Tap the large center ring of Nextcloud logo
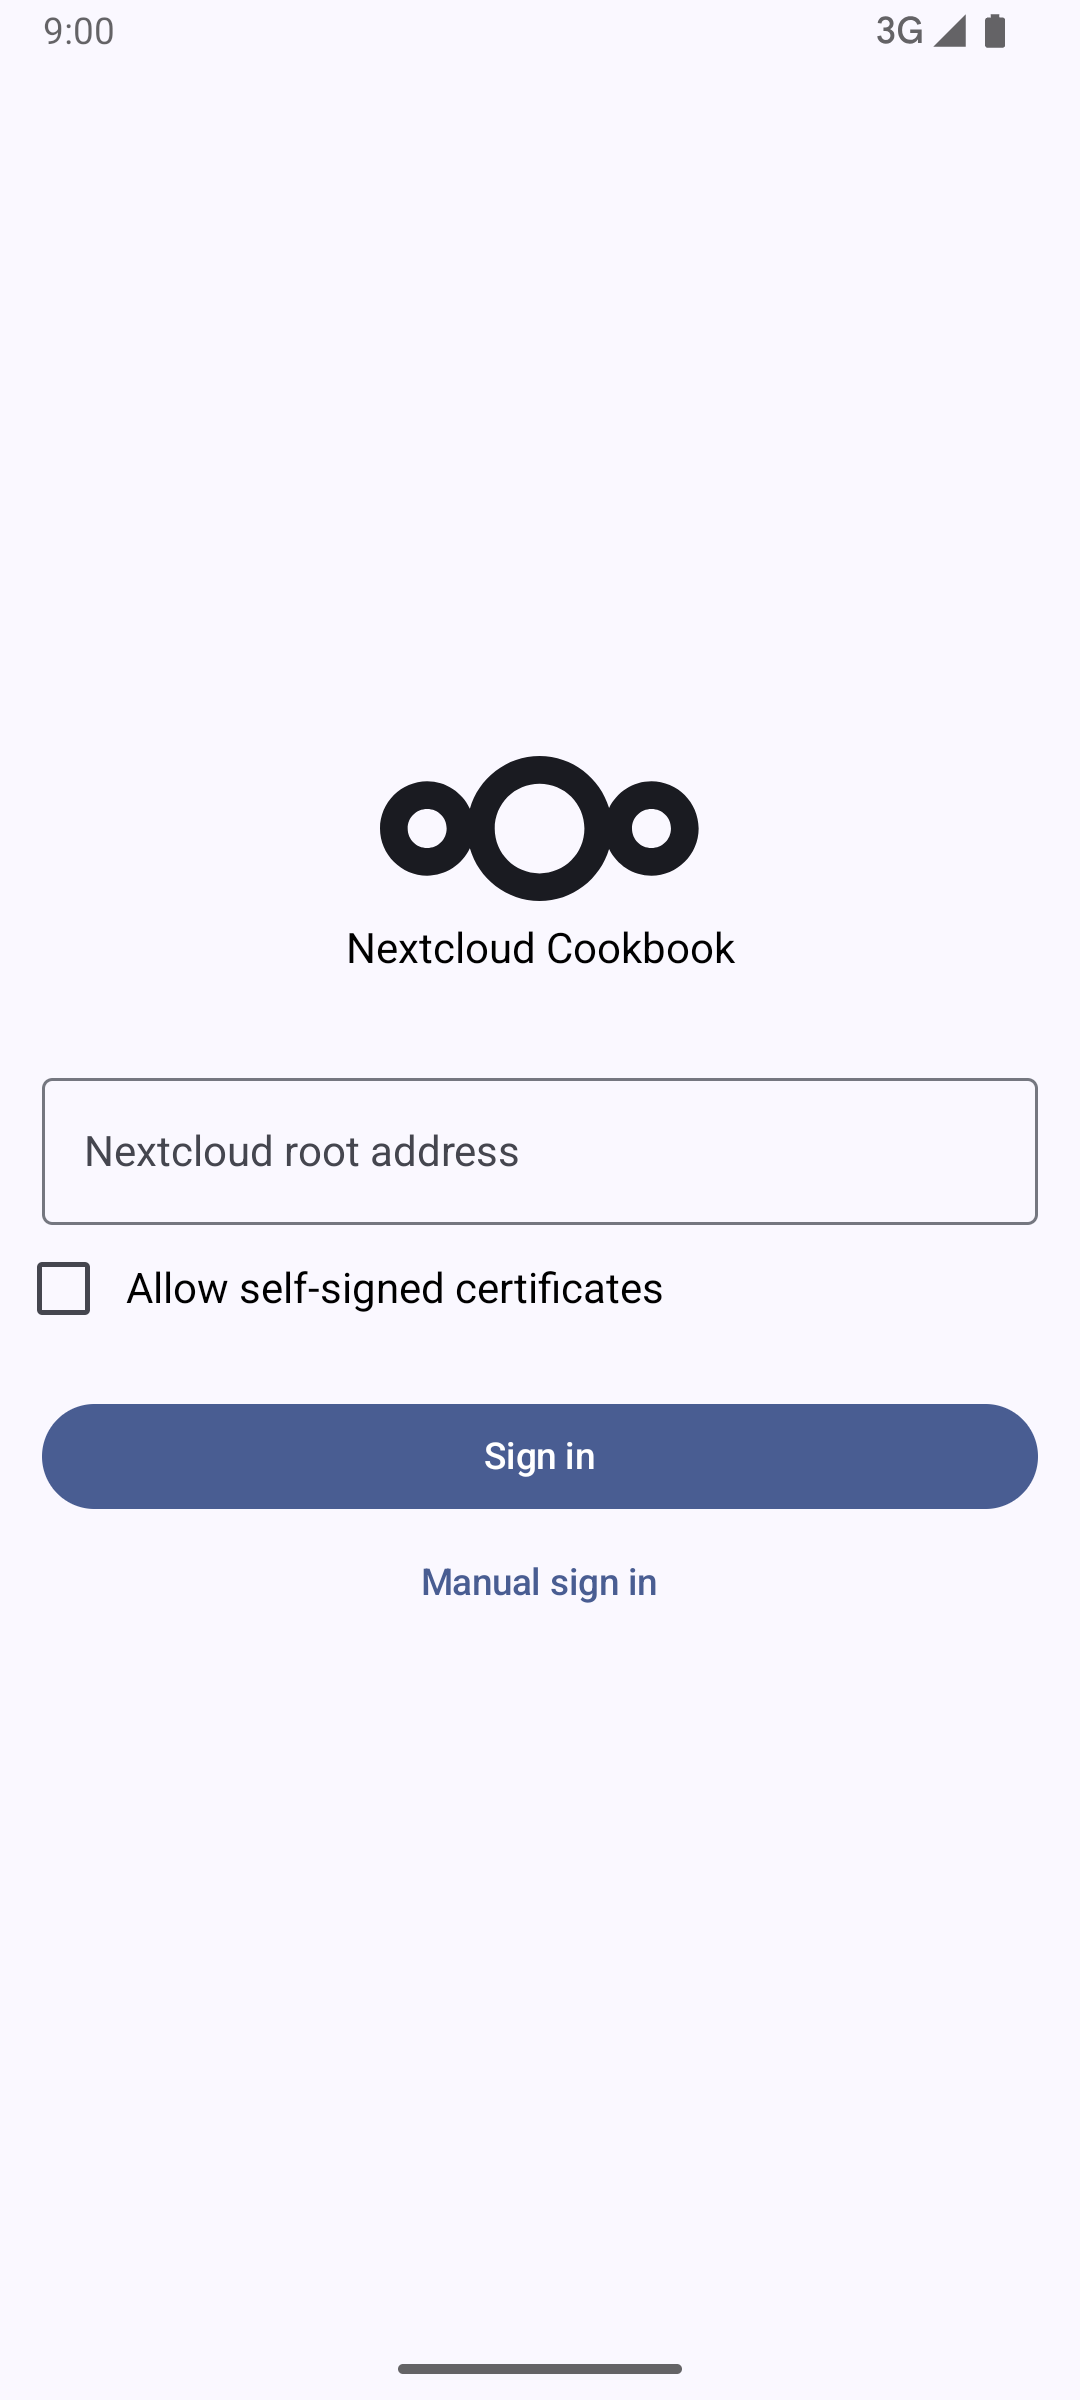1080x2400 pixels. point(539,828)
